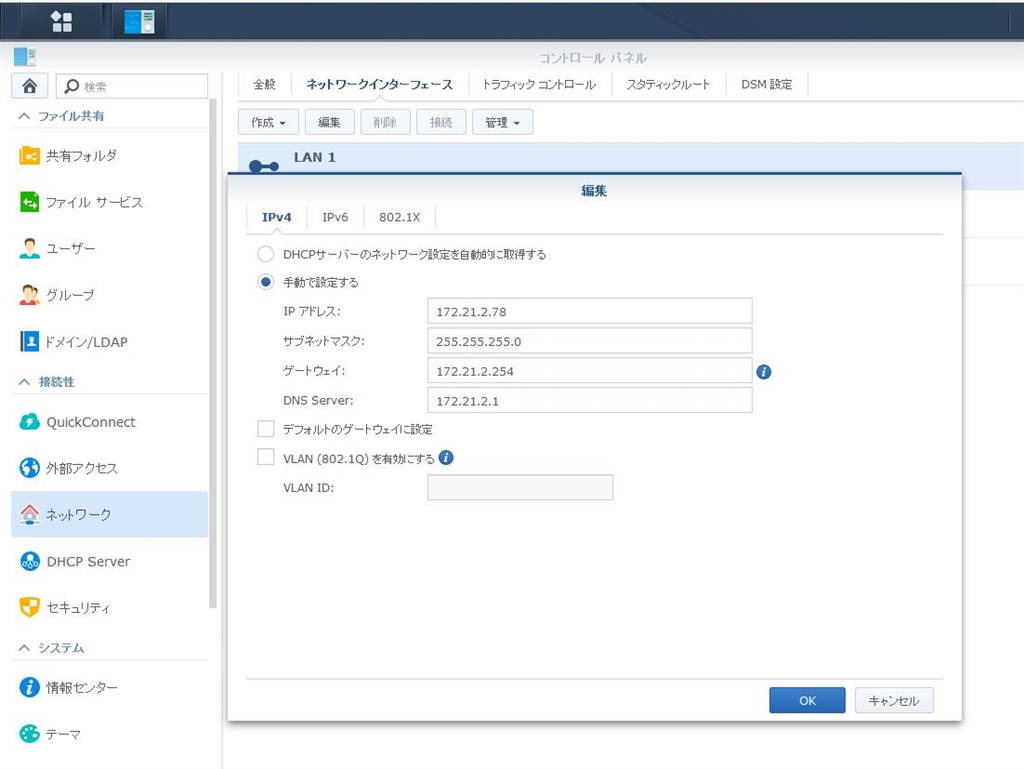The height and width of the screenshot is (769, 1024).
Task: Open テーマ palette icon
Action: point(29,734)
